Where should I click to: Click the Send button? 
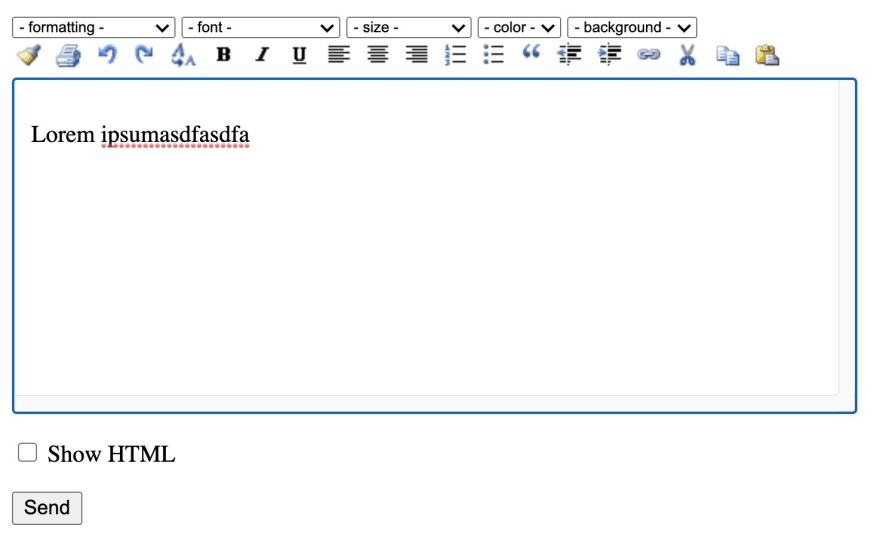click(47, 508)
